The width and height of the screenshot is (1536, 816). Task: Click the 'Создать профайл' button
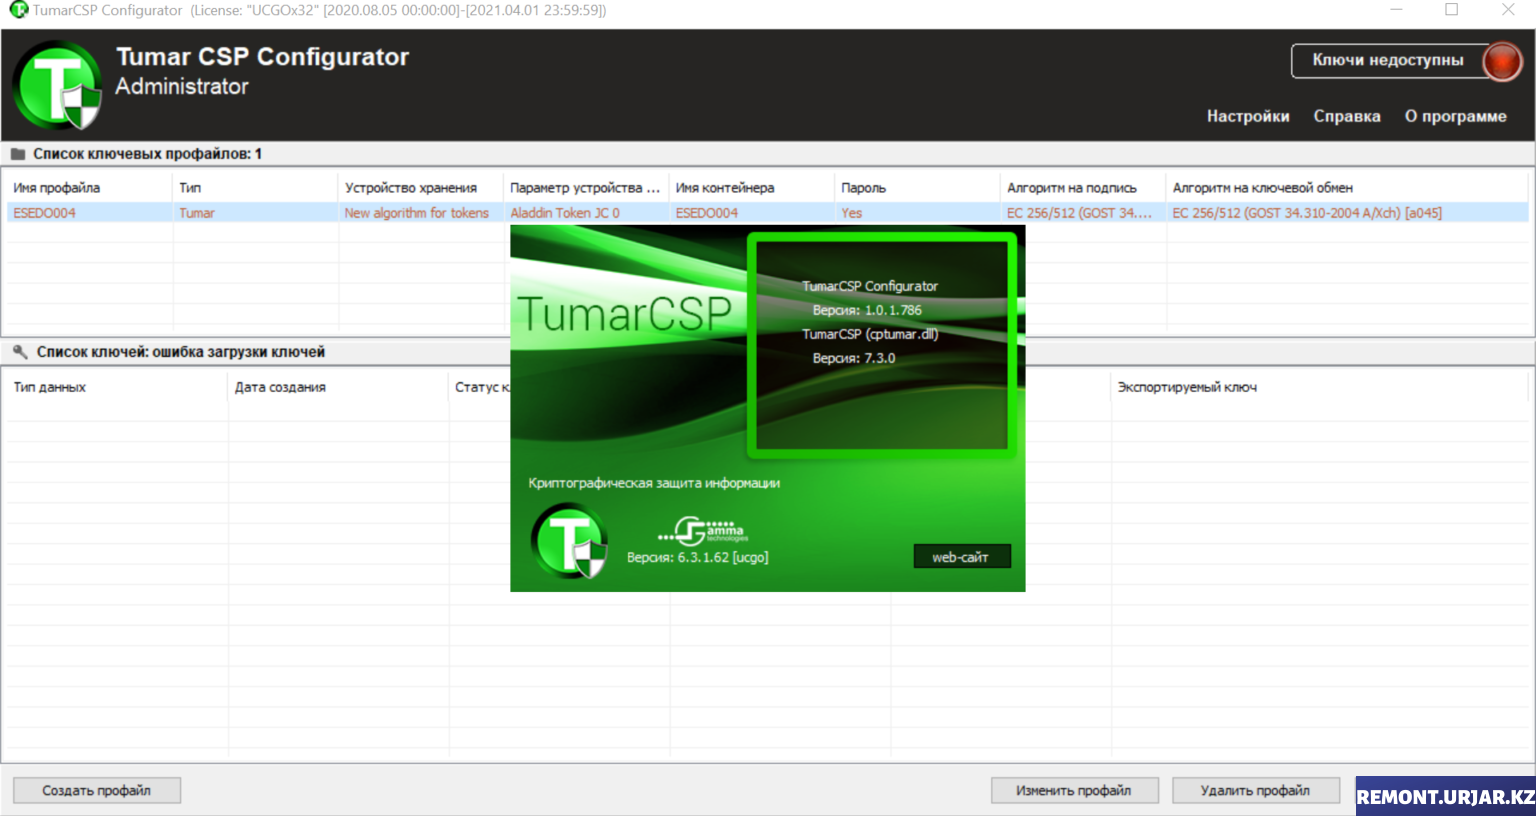coord(97,790)
